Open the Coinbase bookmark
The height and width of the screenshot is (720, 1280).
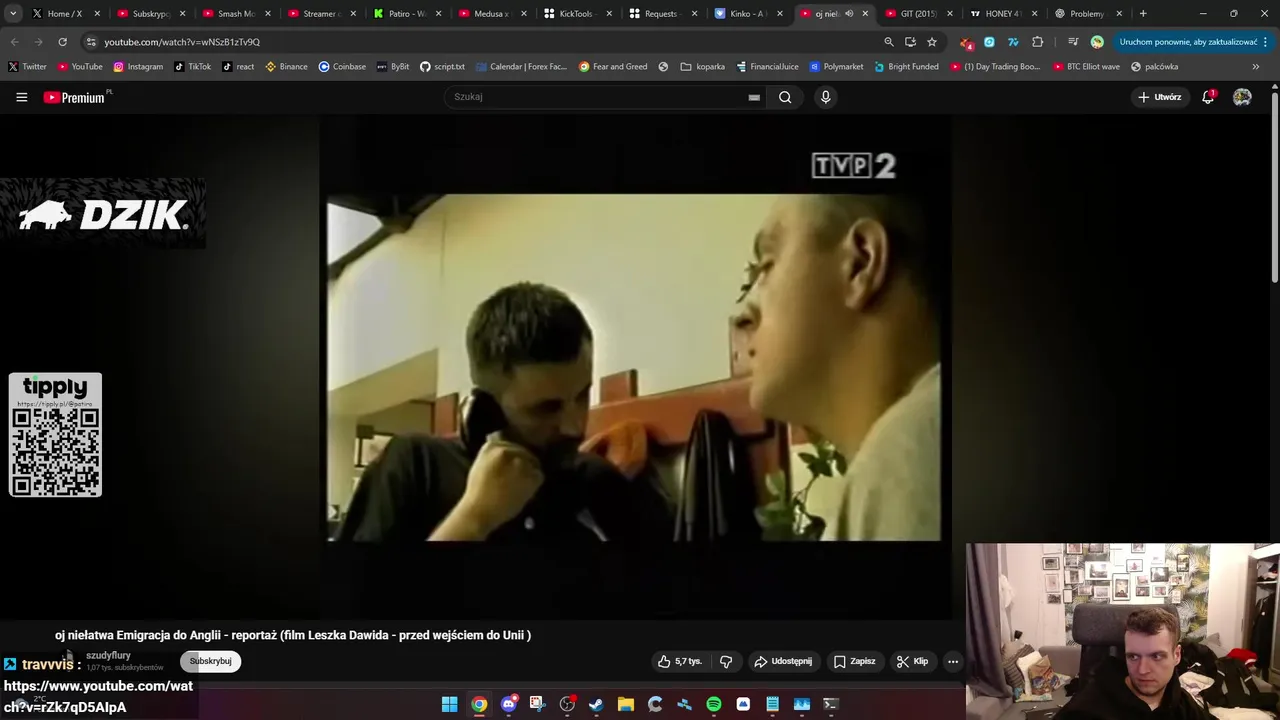(342, 66)
